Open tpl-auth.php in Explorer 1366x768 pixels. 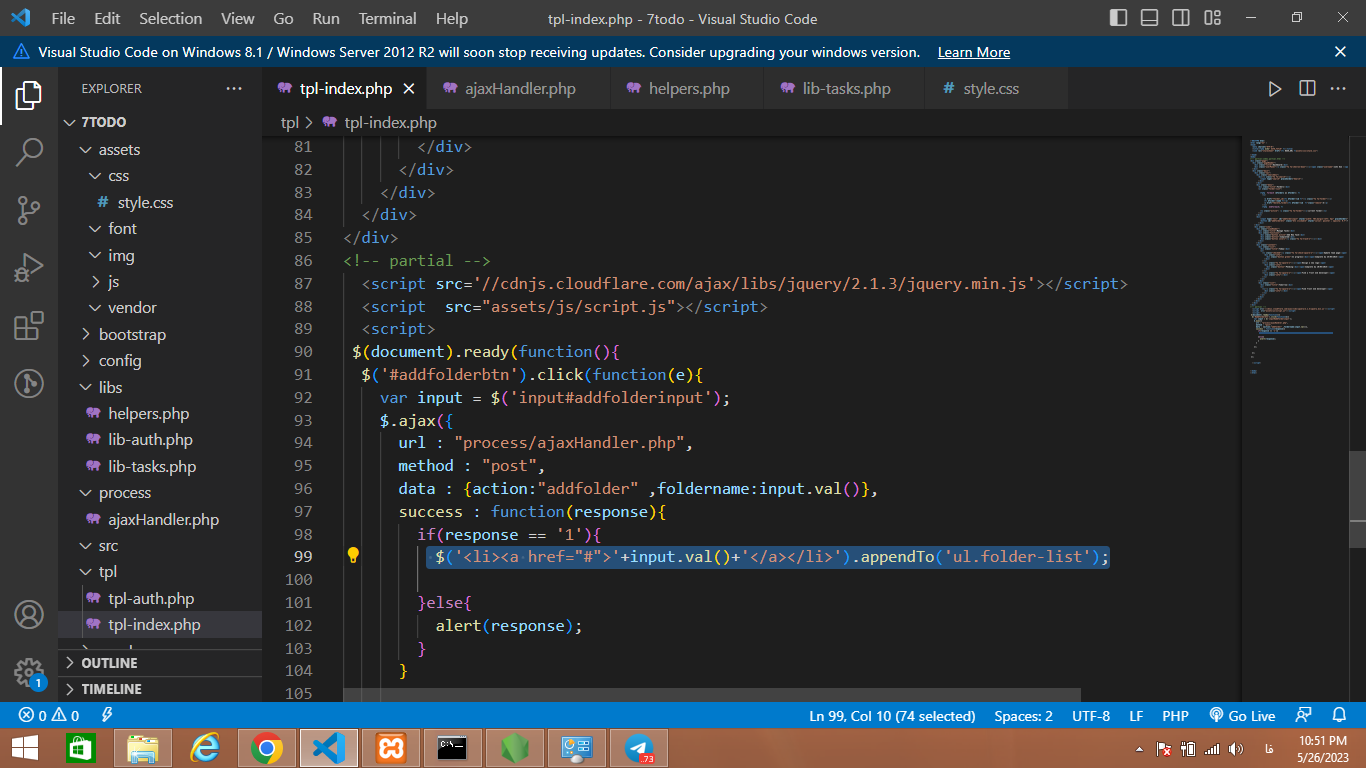tap(160, 598)
